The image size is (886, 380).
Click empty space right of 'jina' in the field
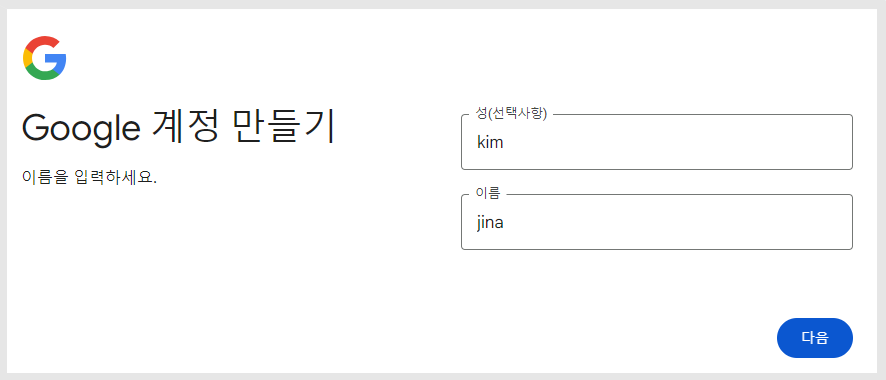click(678, 222)
